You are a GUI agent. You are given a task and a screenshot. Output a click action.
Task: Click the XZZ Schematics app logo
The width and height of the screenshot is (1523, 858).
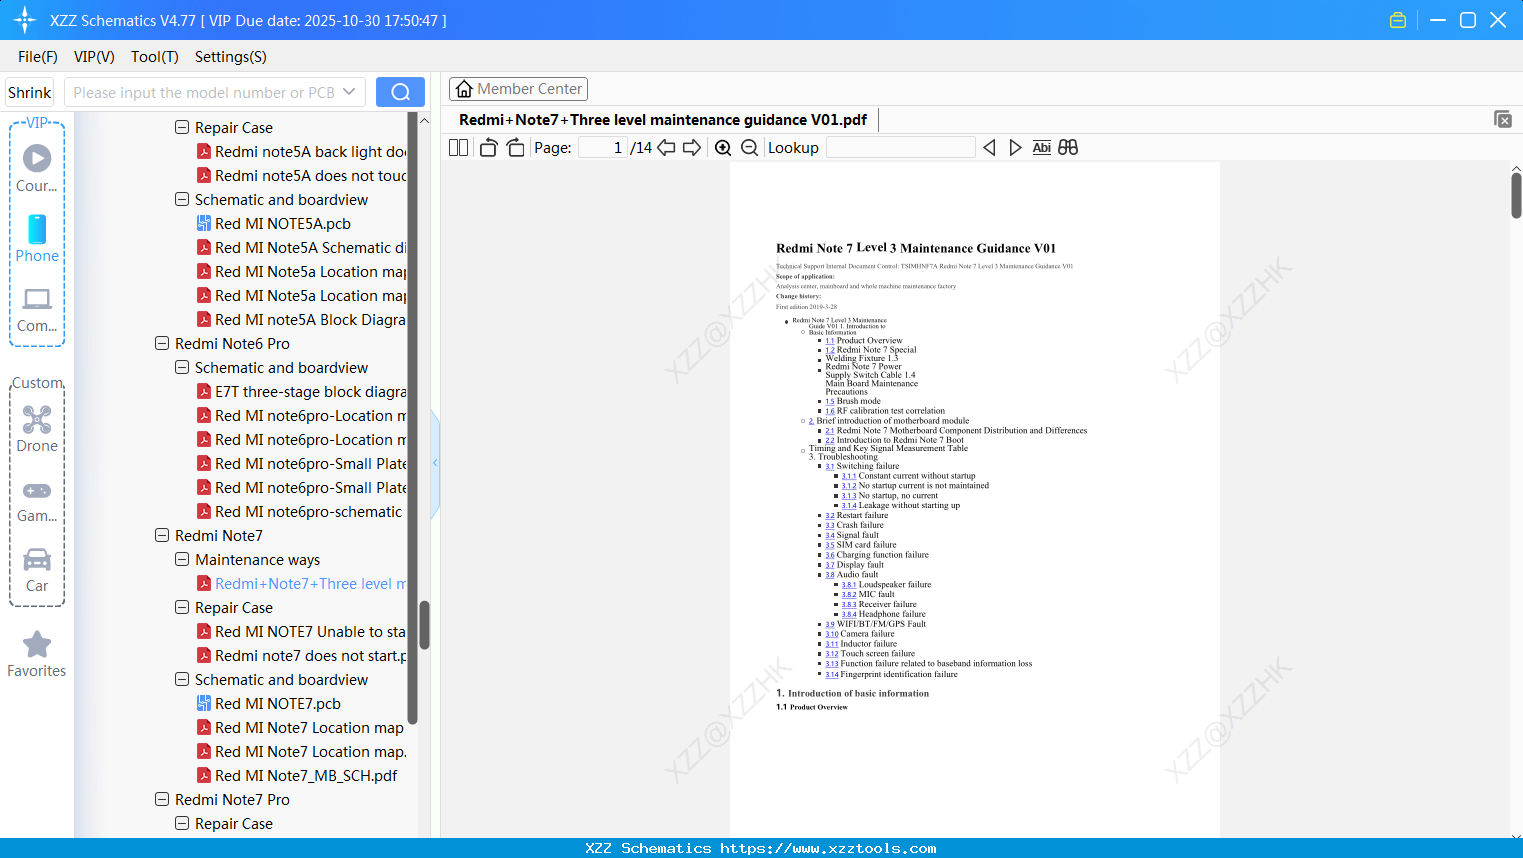click(24, 20)
